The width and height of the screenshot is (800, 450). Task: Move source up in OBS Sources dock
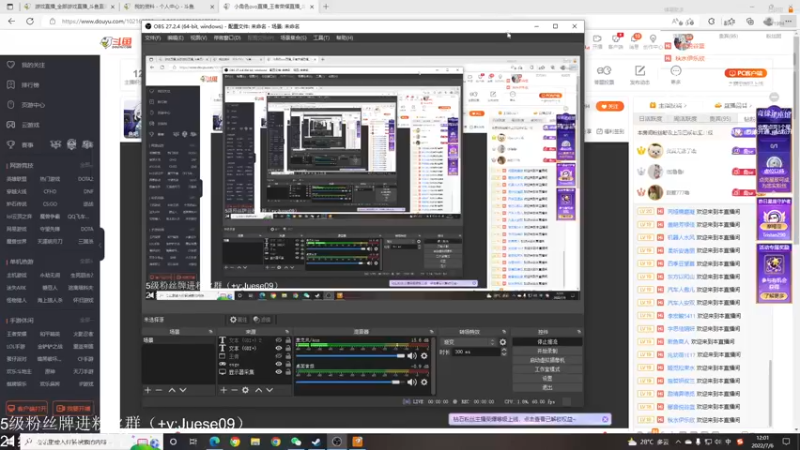tap(259, 390)
